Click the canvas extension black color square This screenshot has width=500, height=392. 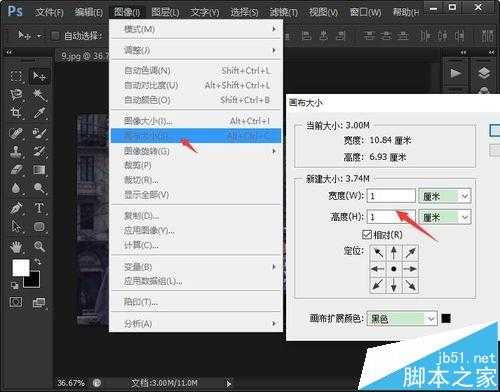(446, 318)
